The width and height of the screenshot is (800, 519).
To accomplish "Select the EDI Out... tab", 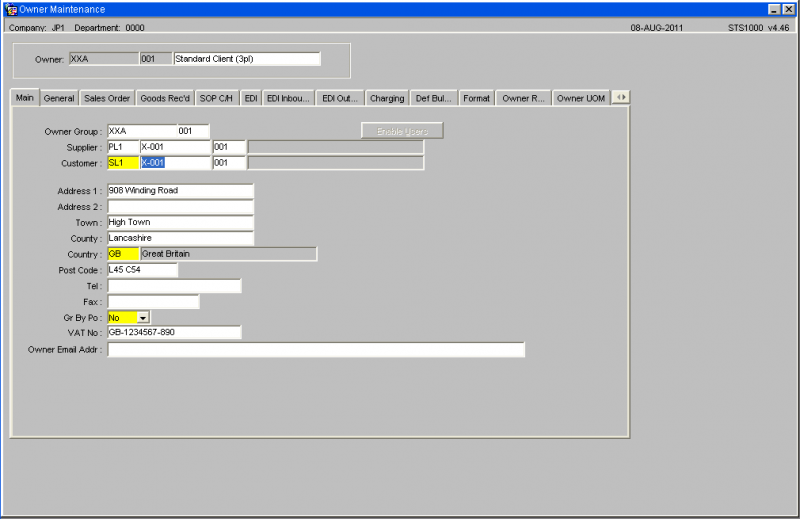I will coord(340,98).
